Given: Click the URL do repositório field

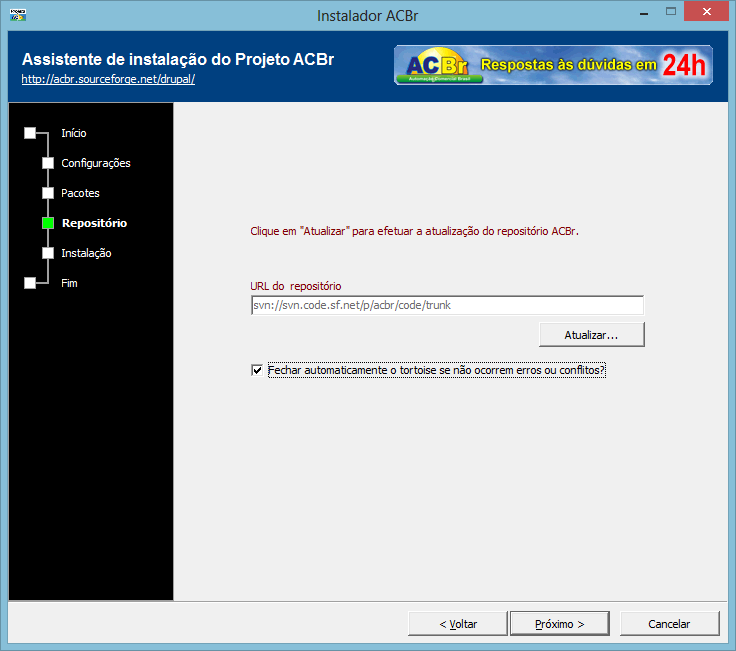Looking at the screenshot, I should coord(447,305).
